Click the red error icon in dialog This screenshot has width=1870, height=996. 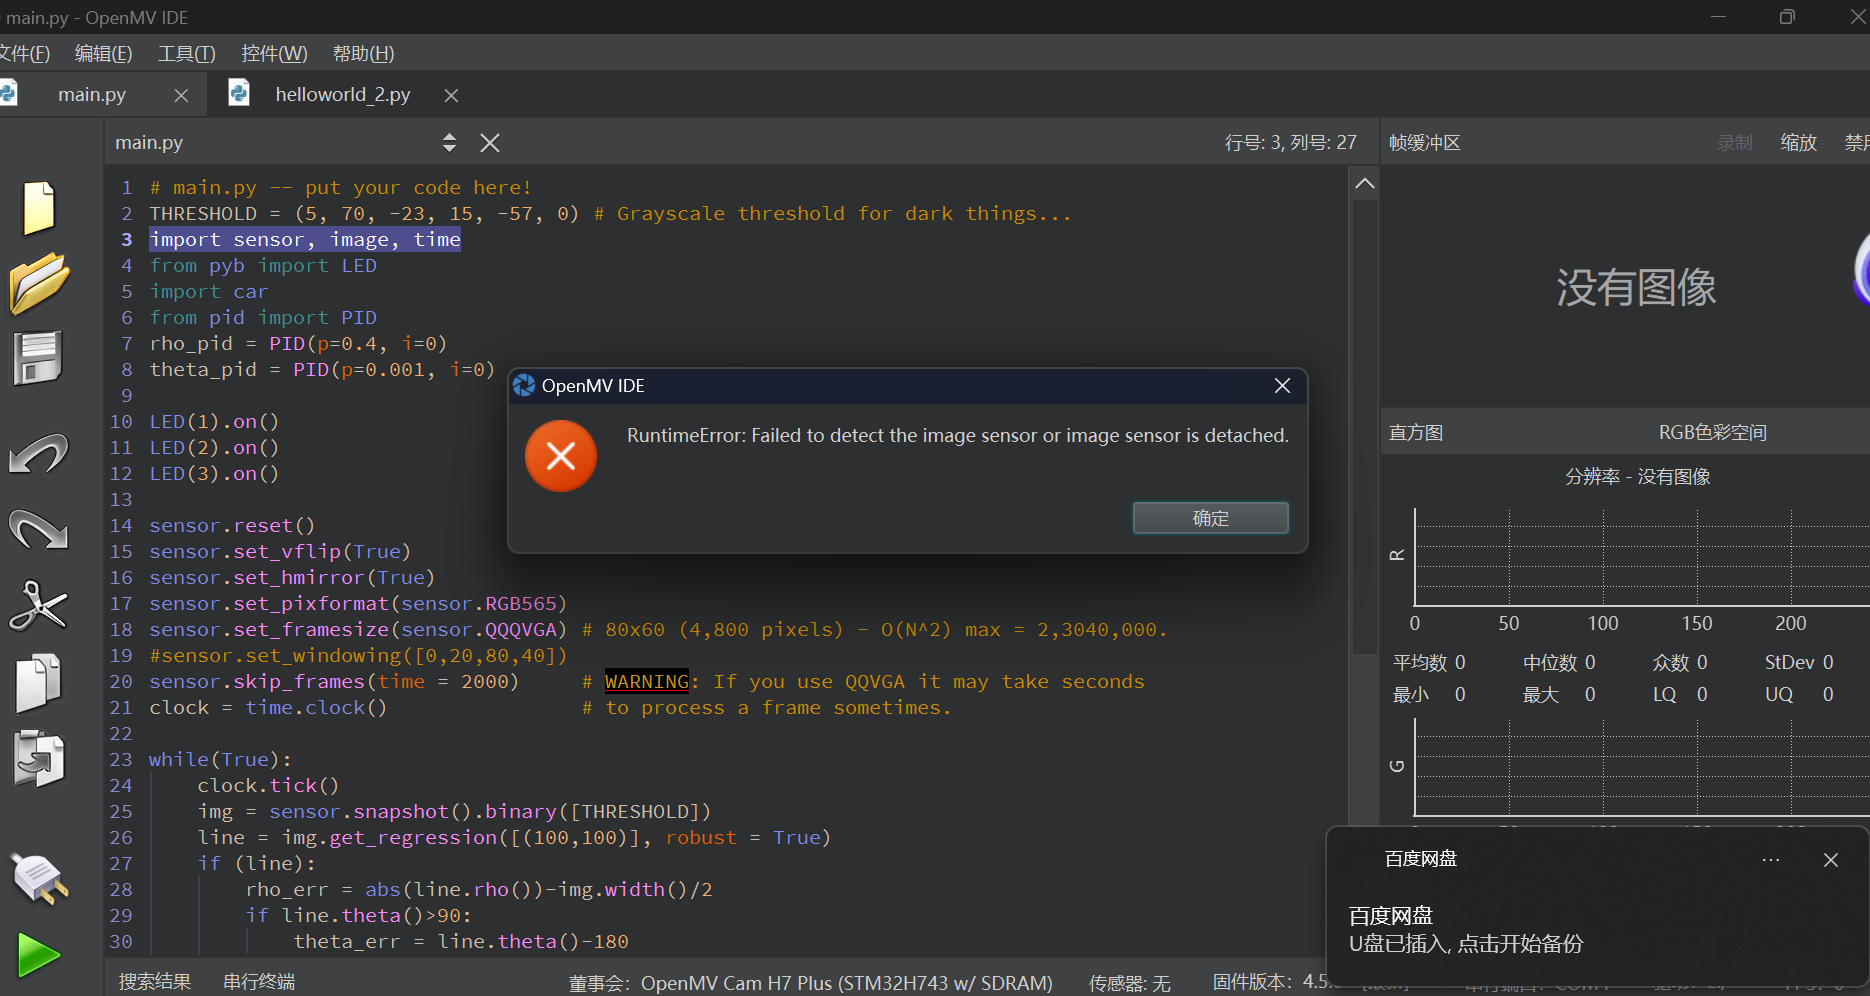pos(561,456)
